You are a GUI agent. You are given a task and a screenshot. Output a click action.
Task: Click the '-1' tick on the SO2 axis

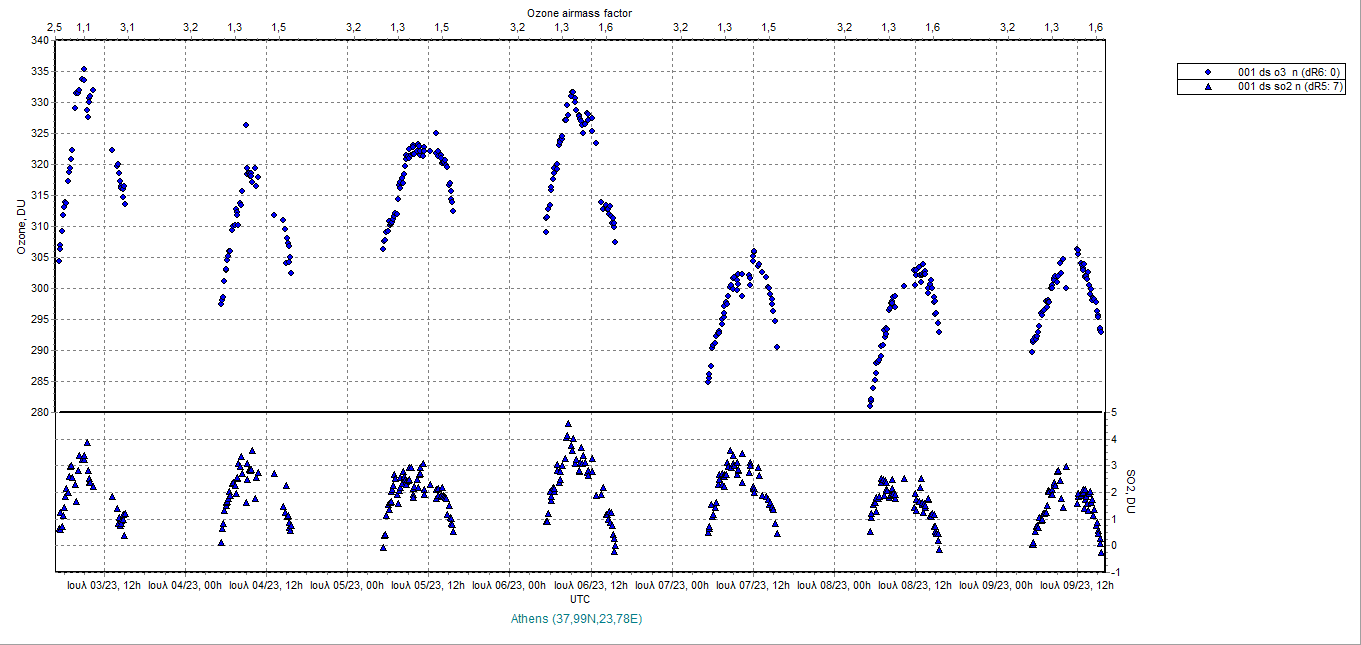[x=1116, y=572]
